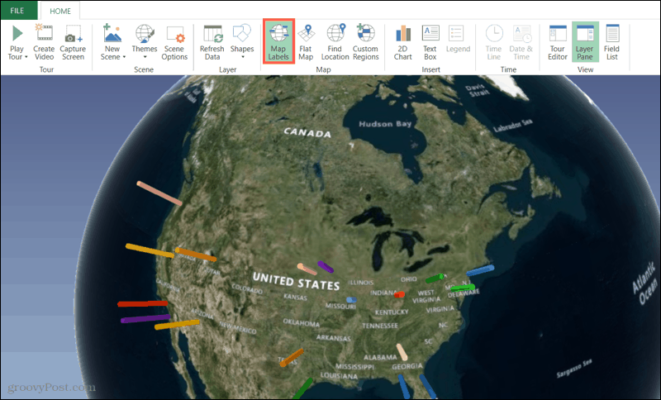Add a Text Box

[x=430, y=40]
